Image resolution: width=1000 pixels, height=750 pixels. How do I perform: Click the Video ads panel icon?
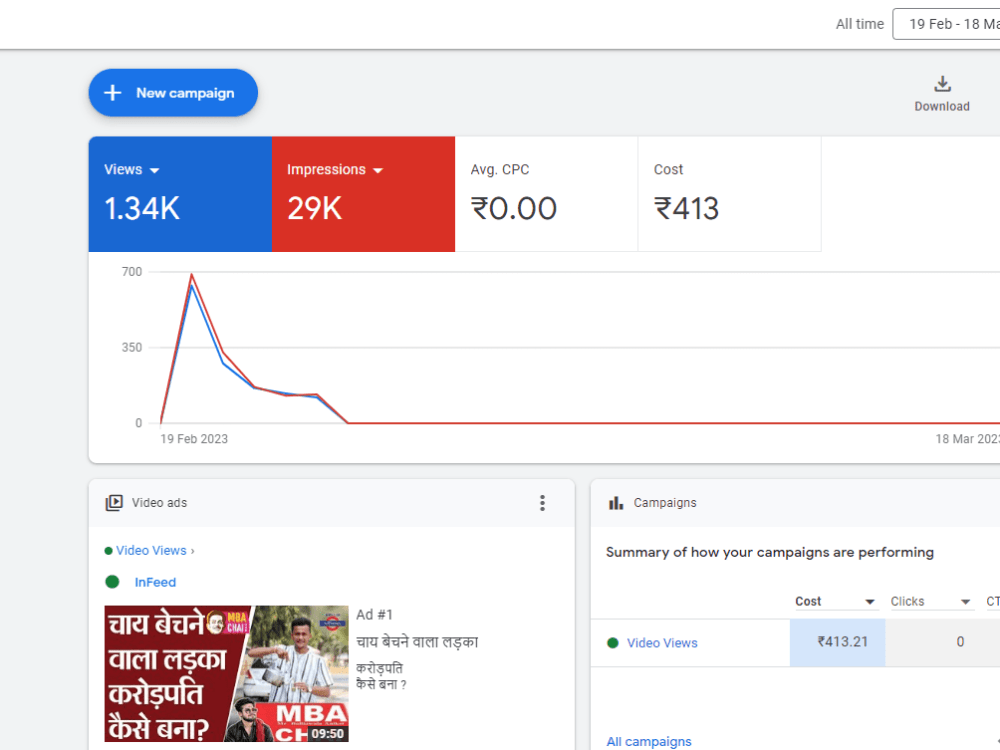coord(114,503)
